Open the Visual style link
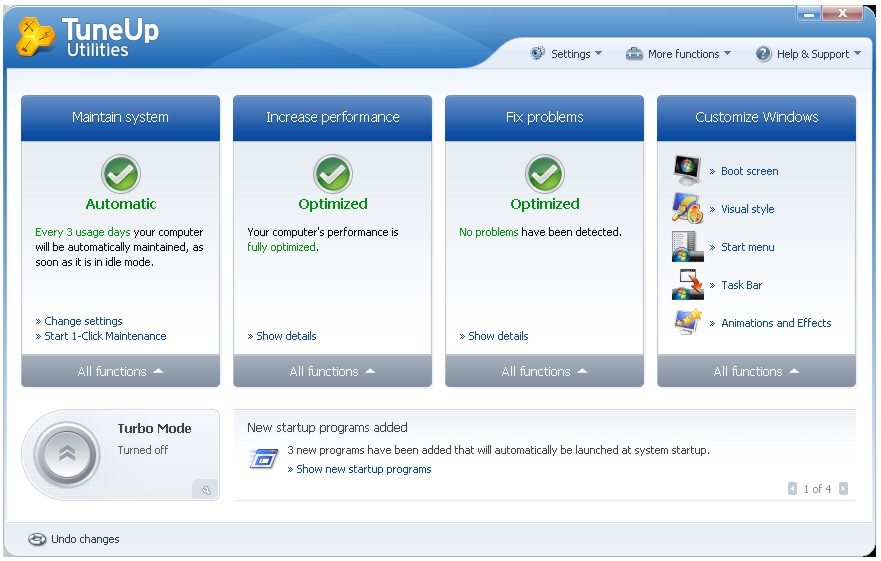This screenshot has width=881, height=561. pos(747,209)
